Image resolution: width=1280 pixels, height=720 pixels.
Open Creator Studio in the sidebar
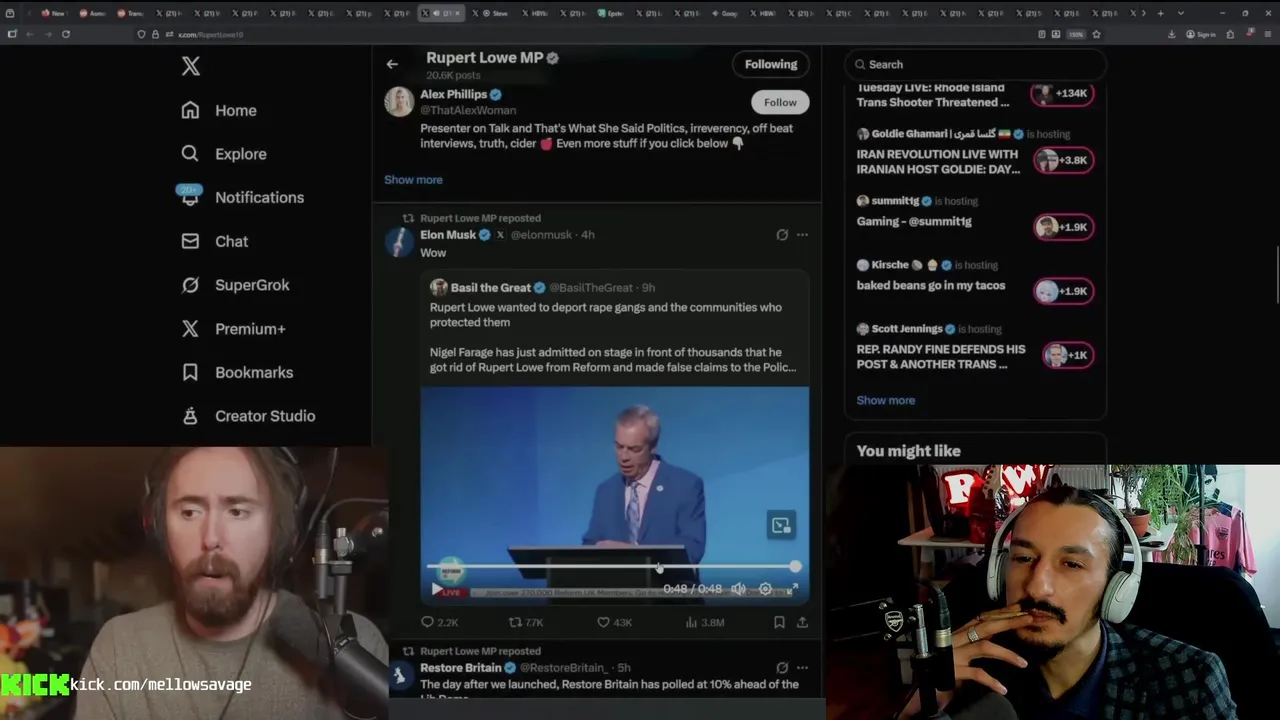[x=248, y=416]
